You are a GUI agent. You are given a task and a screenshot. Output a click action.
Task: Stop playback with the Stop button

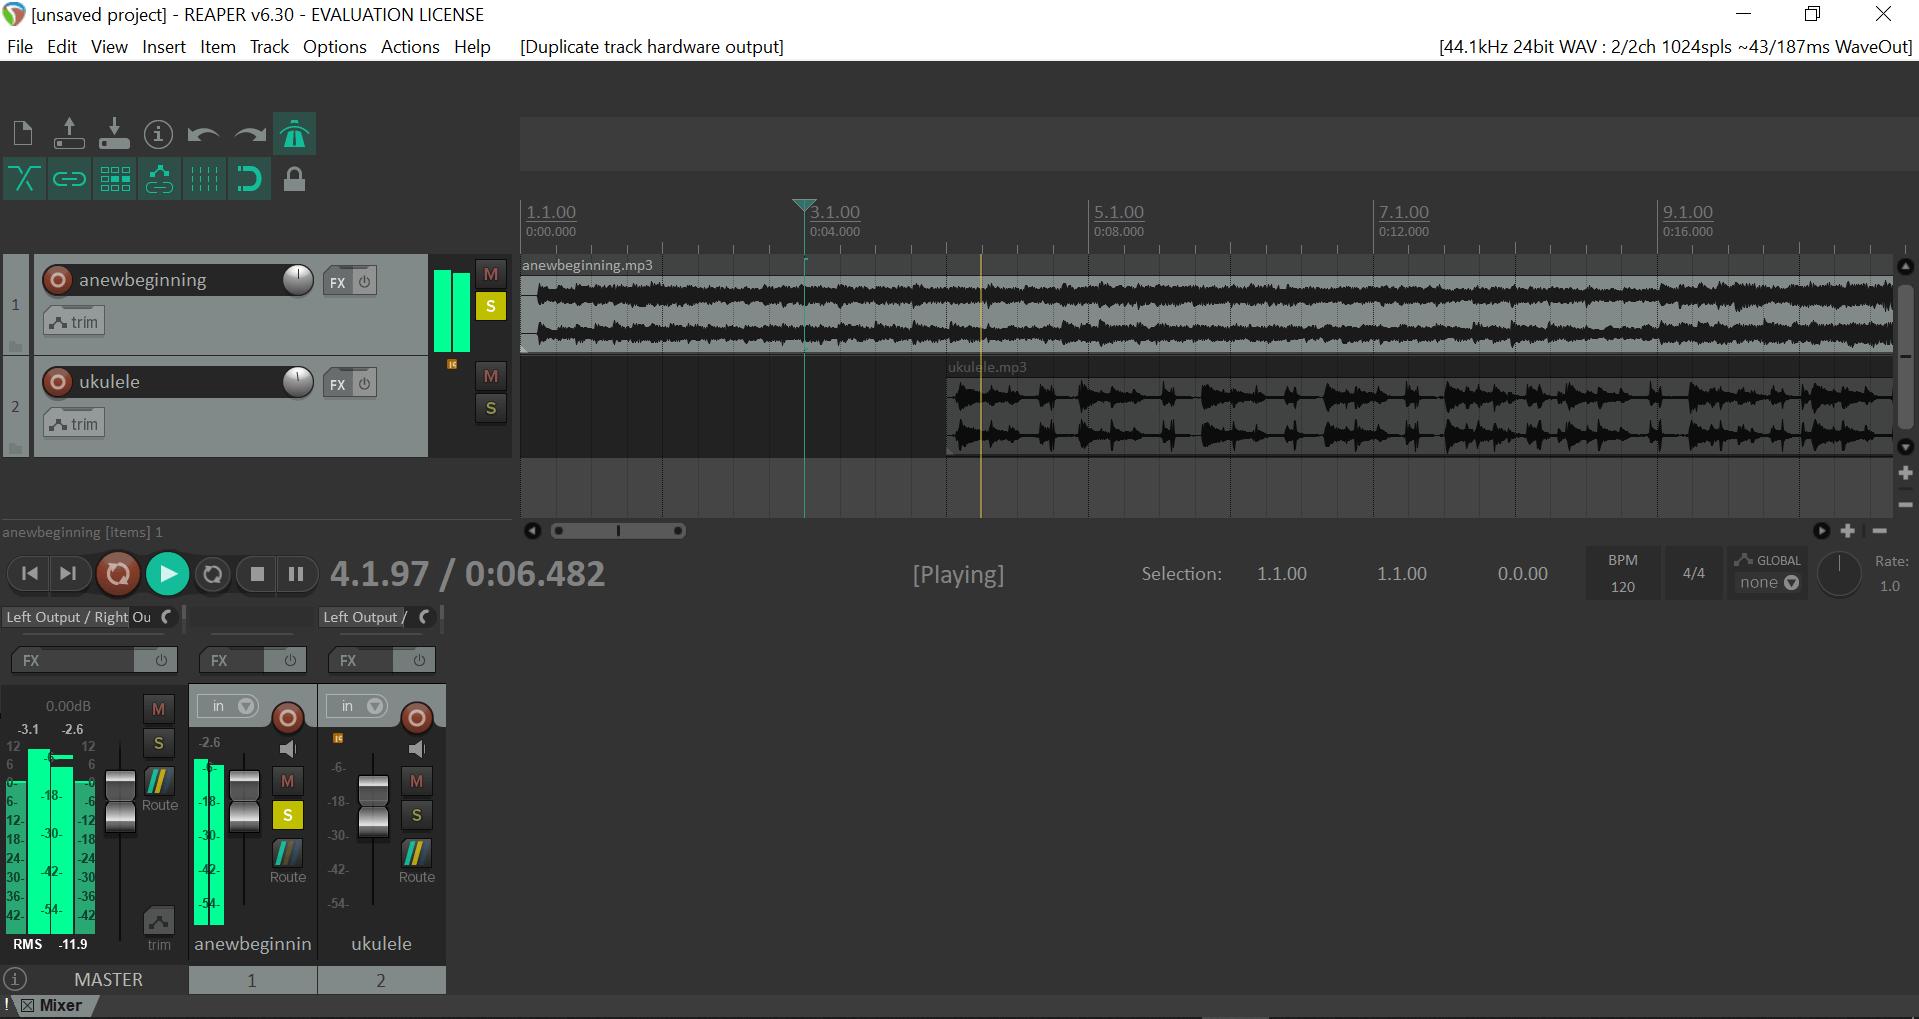[257, 574]
